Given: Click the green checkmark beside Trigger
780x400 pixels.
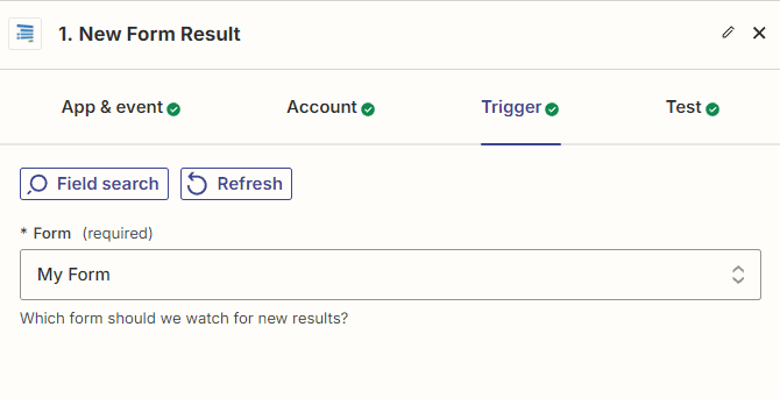Looking at the screenshot, I should 552,109.
